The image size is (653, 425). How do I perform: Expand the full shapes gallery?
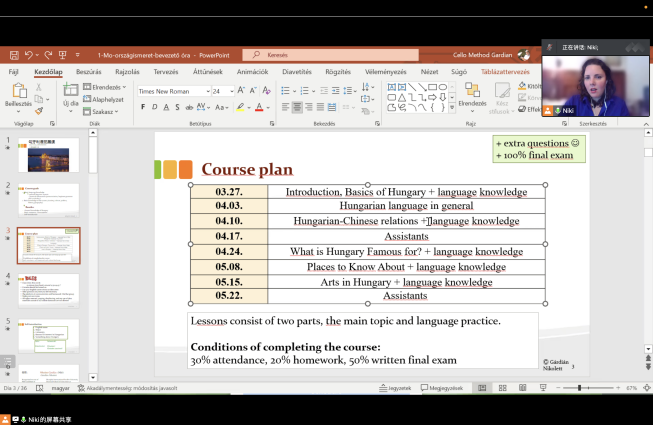pyautogui.click(x=452, y=108)
